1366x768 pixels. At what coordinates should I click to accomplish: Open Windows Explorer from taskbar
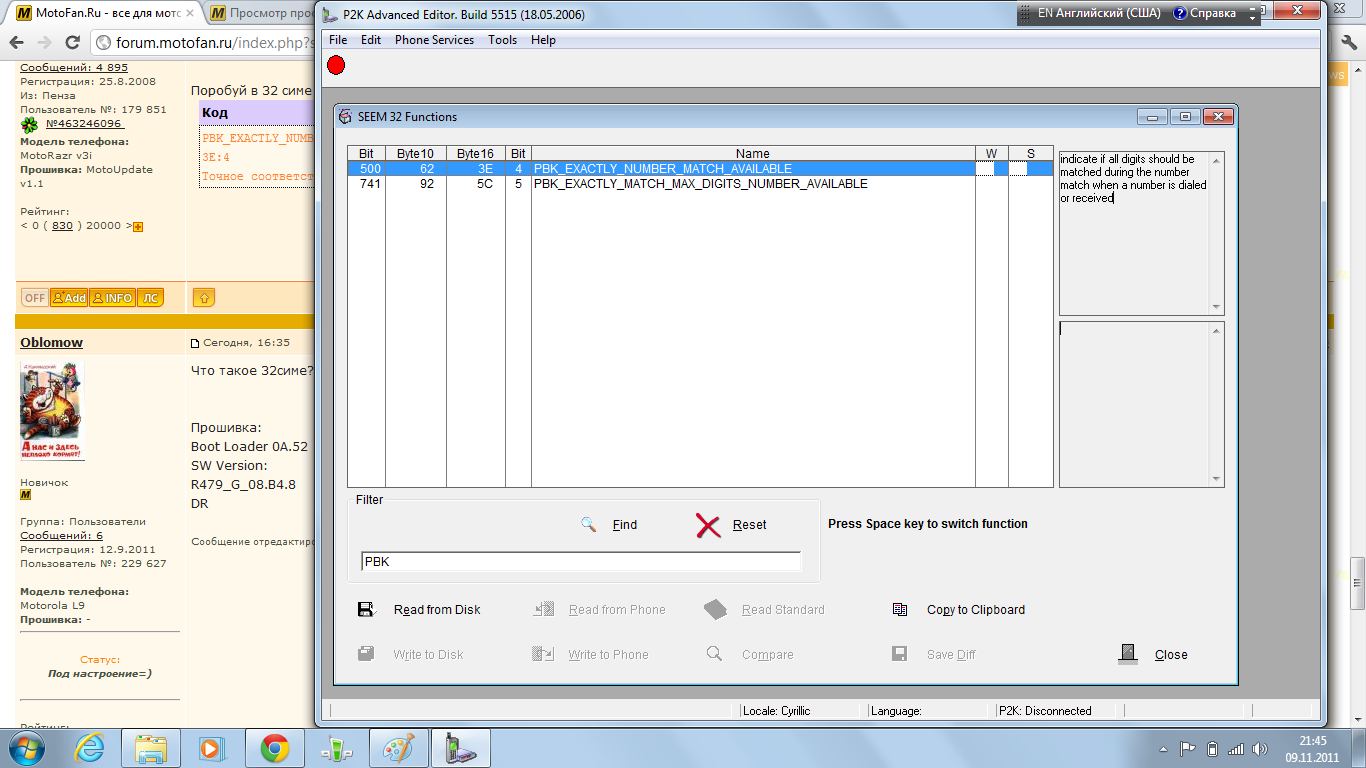tap(151, 748)
